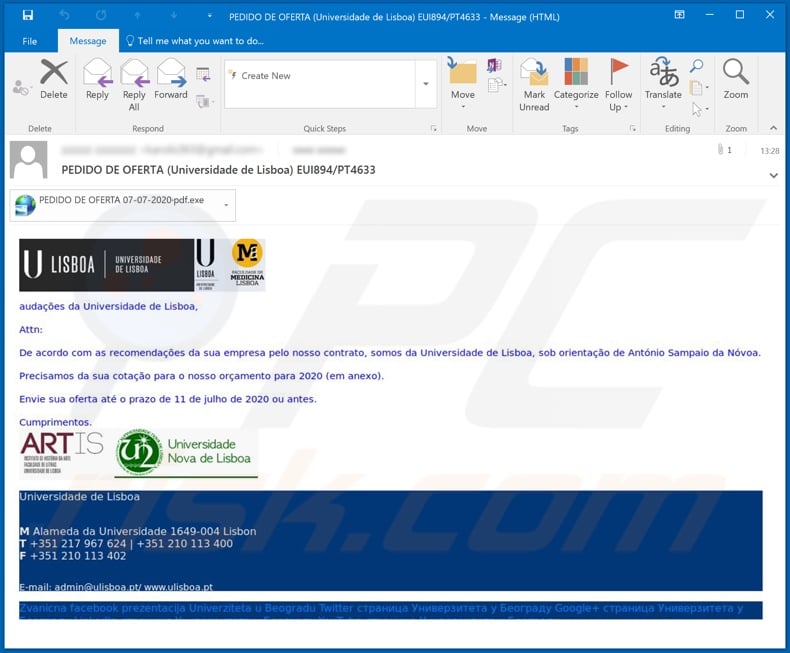Click the received time 13:28
This screenshot has width=790, height=653.
769,151
